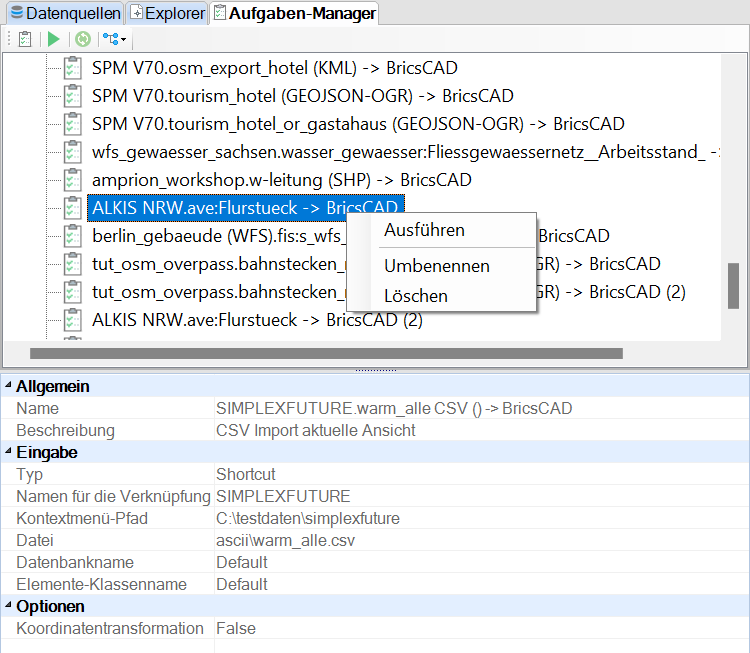750x653 pixels.
Task: Select highlighted ALKIS NRW.ave:Flurstueck -> BricsCAD task
Action: (x=245, y=208)
